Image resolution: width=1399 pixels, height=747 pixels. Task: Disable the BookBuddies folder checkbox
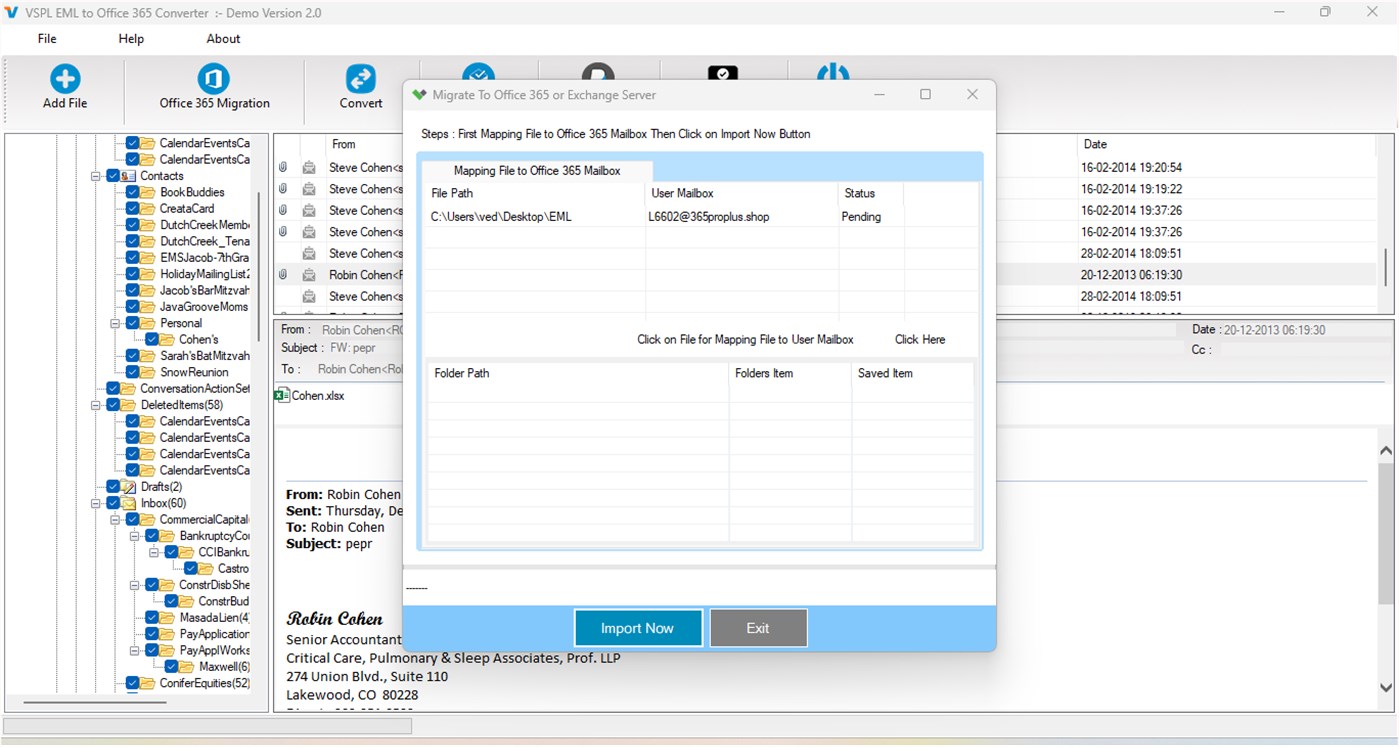(131, 191)
